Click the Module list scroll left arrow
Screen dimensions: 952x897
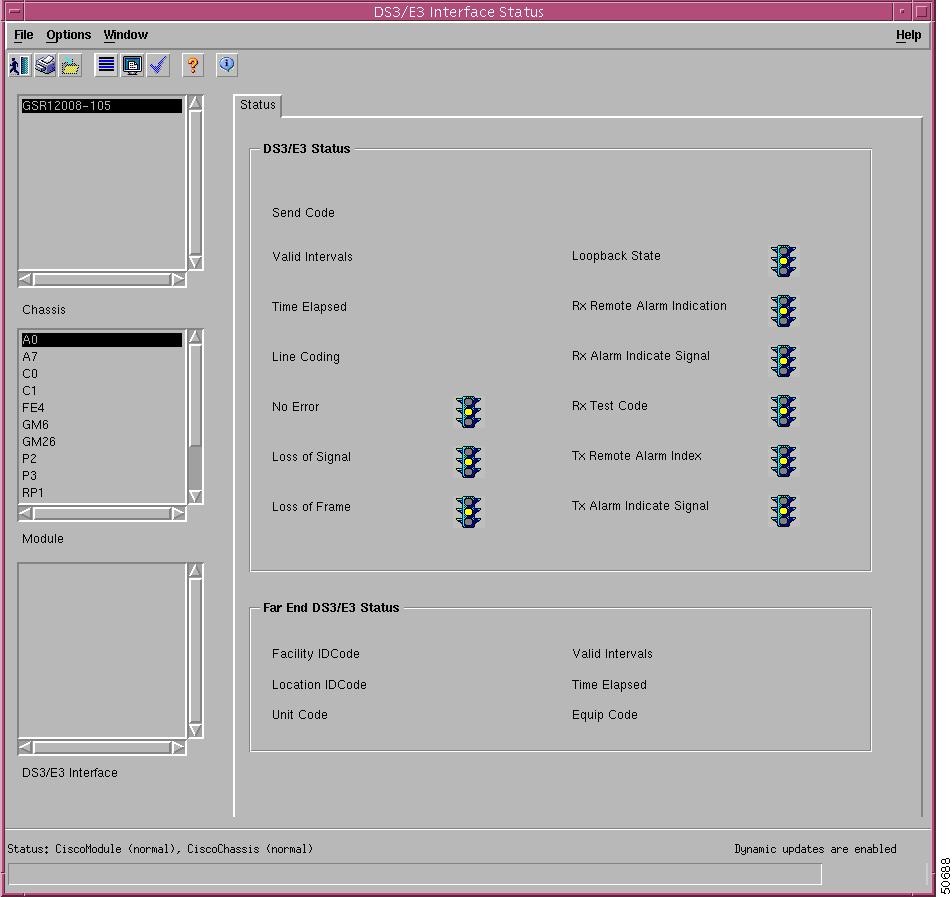26,513
